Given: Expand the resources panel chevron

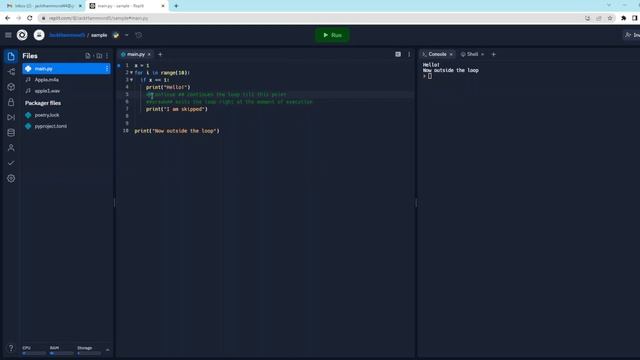Looking at the screenshot, I should 108,350.
